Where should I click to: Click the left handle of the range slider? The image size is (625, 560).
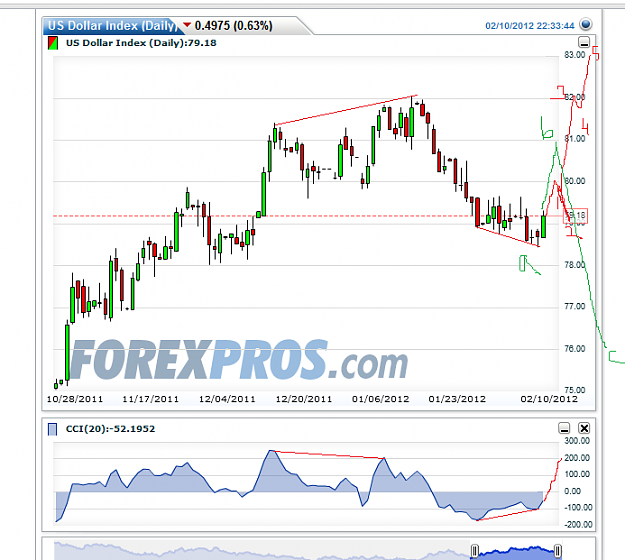pyautogui.click(x=474, y=551)
